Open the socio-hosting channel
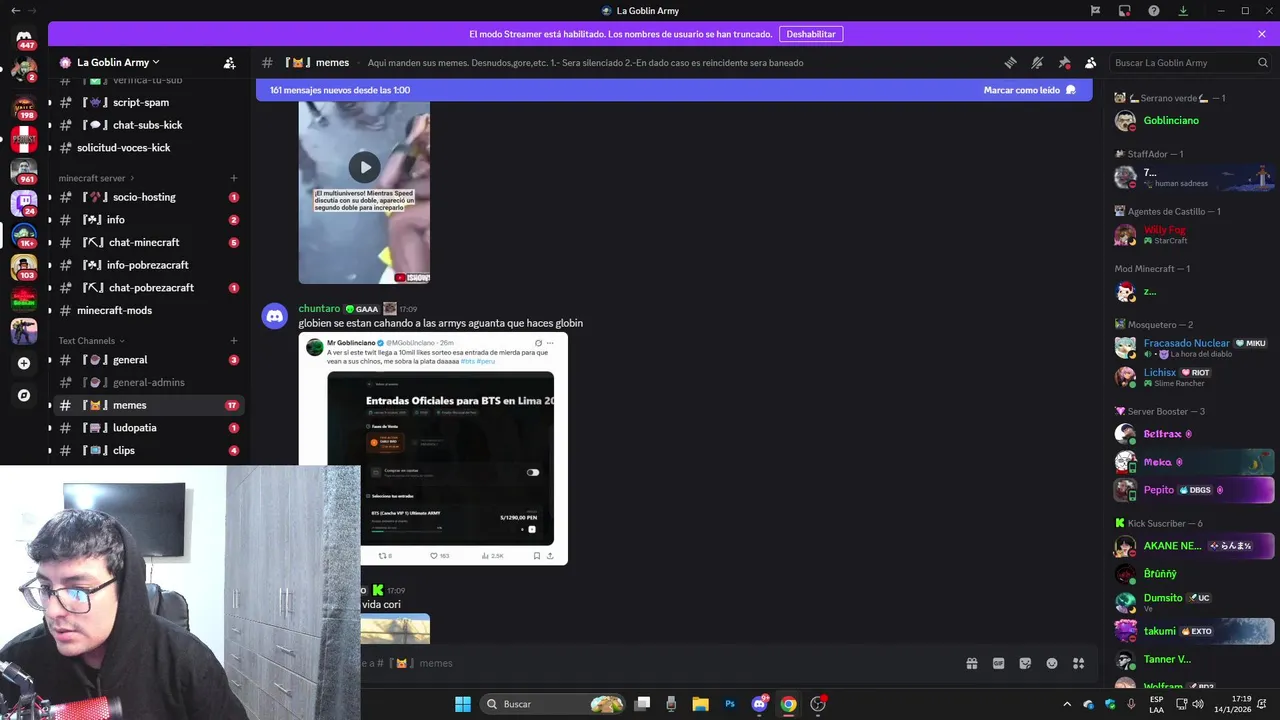The width and height of the screenshot is (1280, 720). pos(148,197)
